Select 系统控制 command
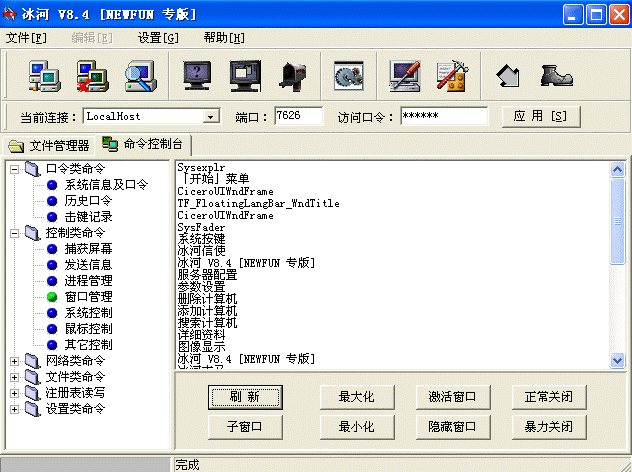Image resolution: width=632 pixels, height=472 pixels. [x=88, y=313]
